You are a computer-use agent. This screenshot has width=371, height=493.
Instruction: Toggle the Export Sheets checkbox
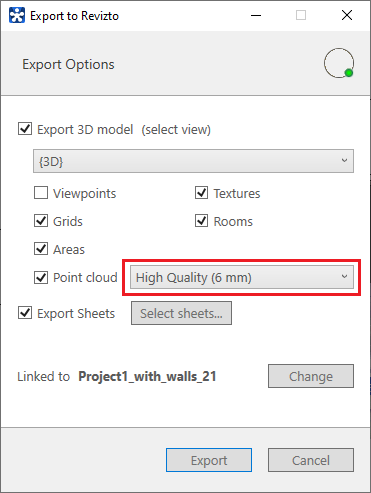pyautogui.click(x=25, y=313)
